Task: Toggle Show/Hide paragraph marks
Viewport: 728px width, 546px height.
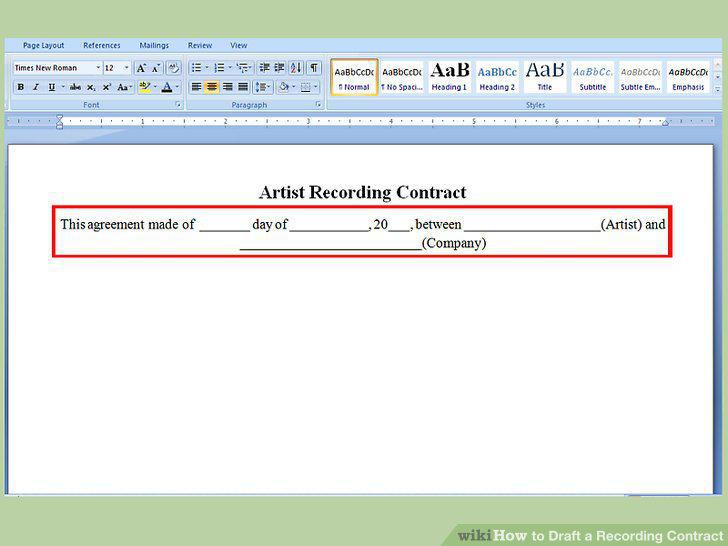Action: click(314, 68)
